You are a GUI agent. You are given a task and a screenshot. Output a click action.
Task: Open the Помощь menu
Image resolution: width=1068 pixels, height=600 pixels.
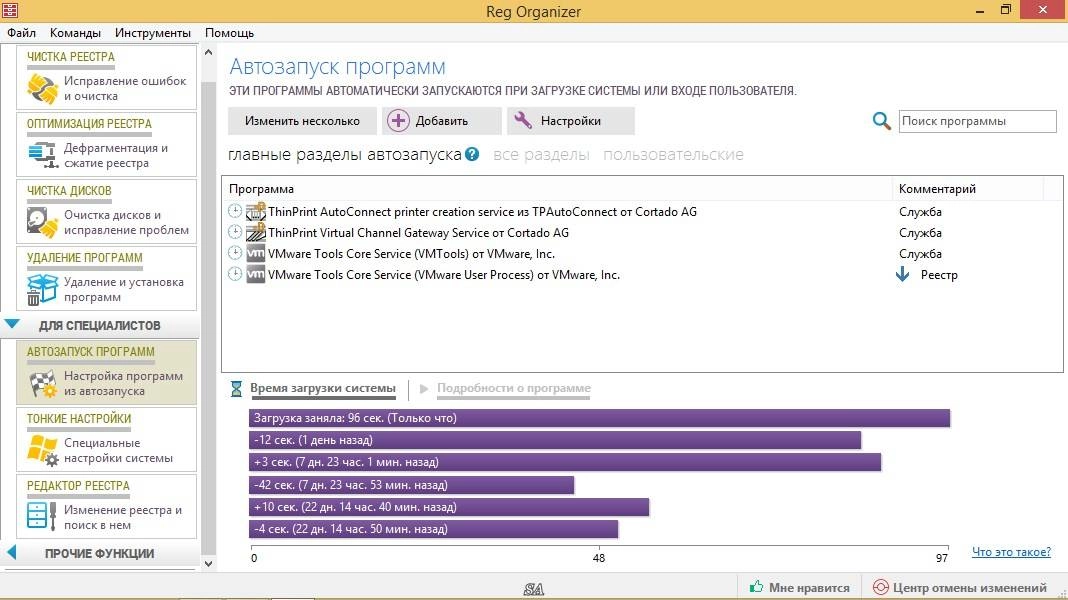pyautogui.click(x=230, y=33)
